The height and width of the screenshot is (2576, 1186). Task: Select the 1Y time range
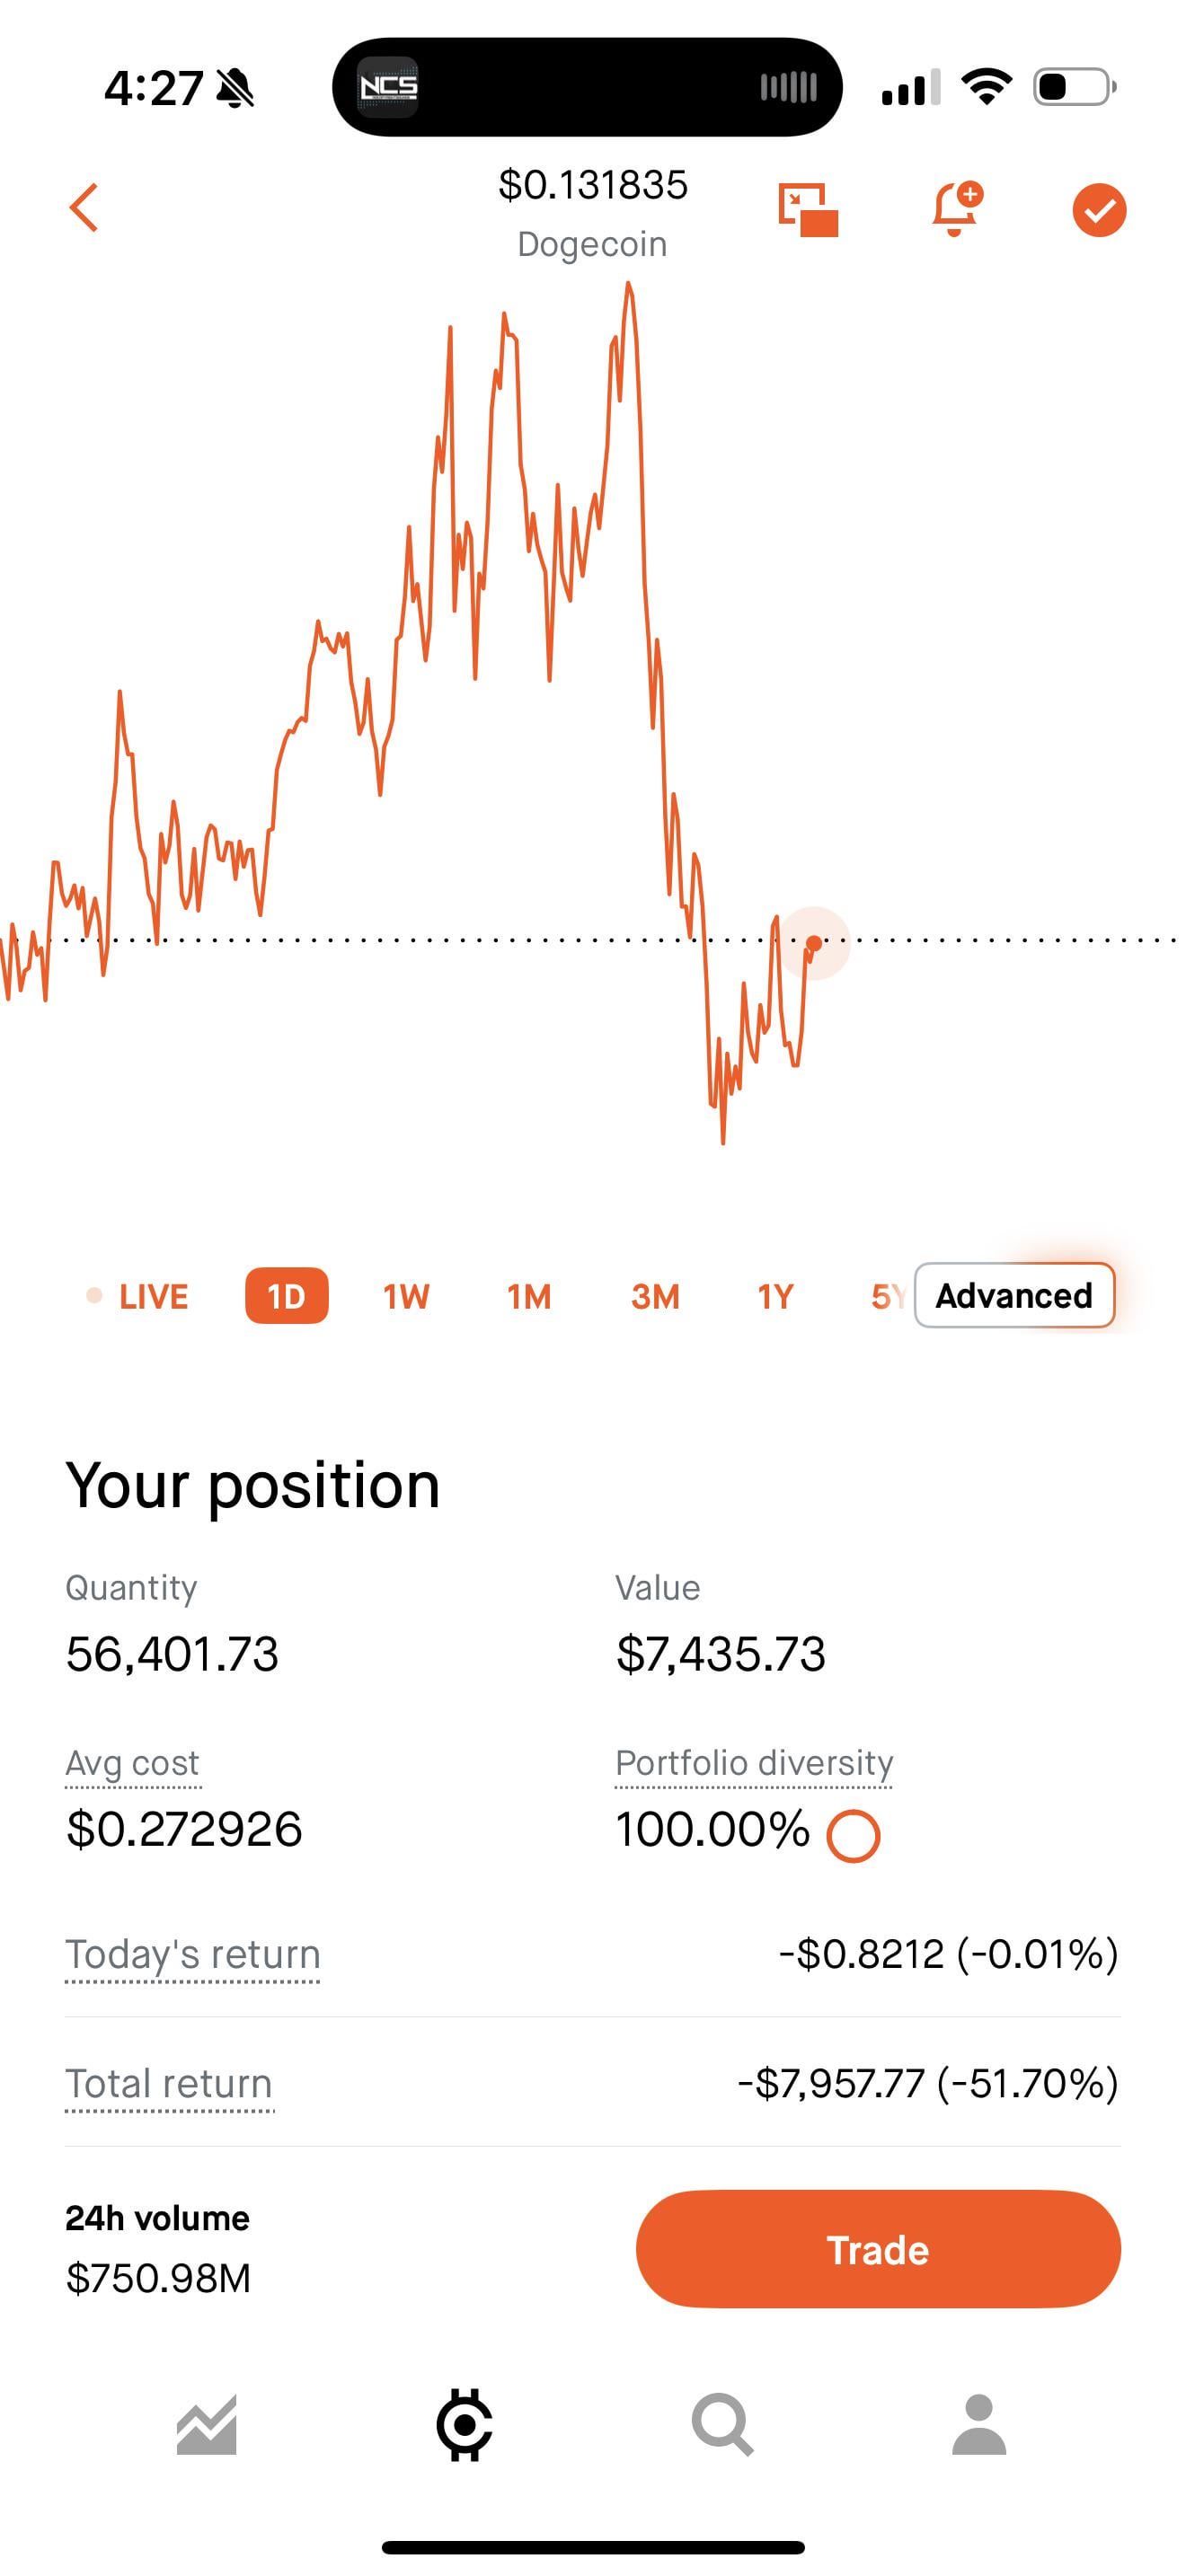point(775,1296)
